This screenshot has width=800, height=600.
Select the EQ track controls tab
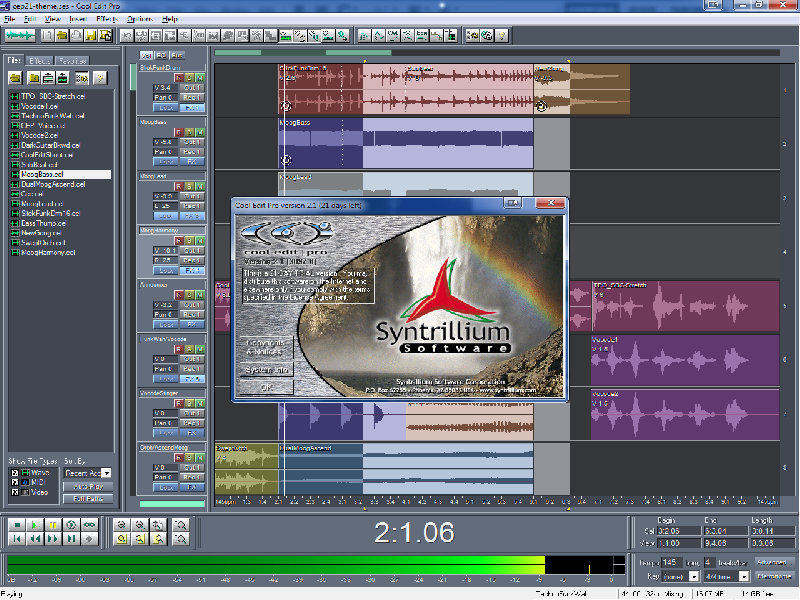[x=161, y=55]
